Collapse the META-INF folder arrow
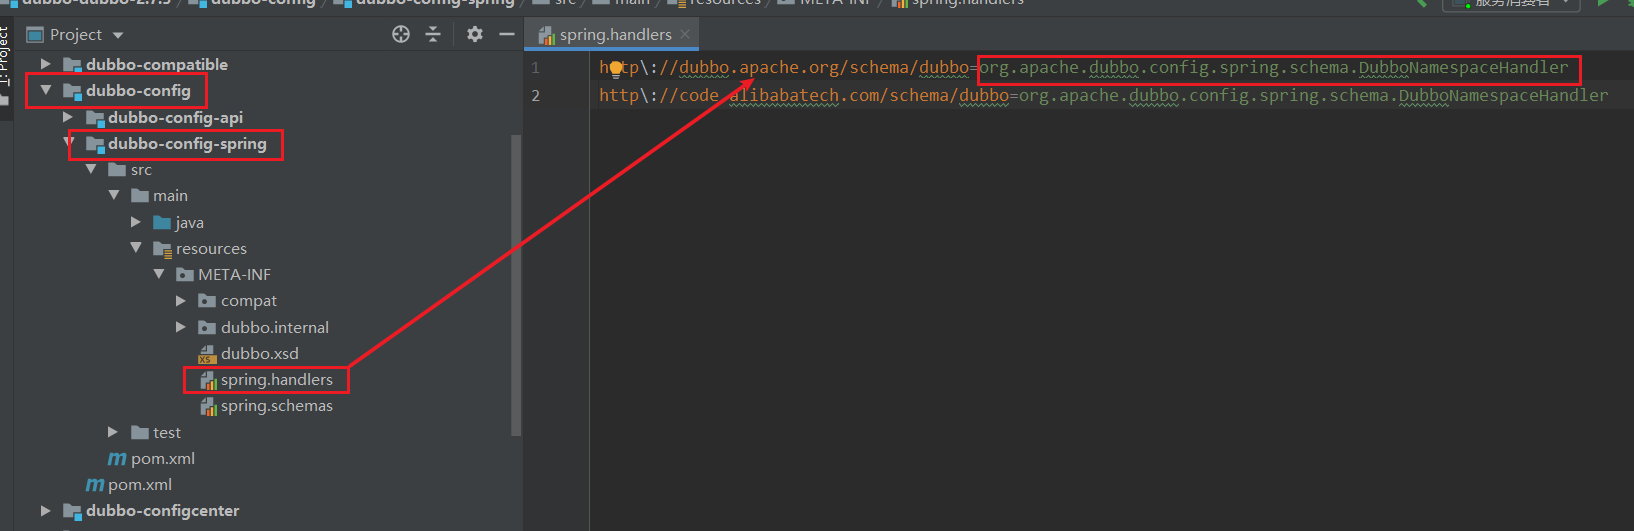The width and height of the screenshot is (1634, 531). coord(158,274)
